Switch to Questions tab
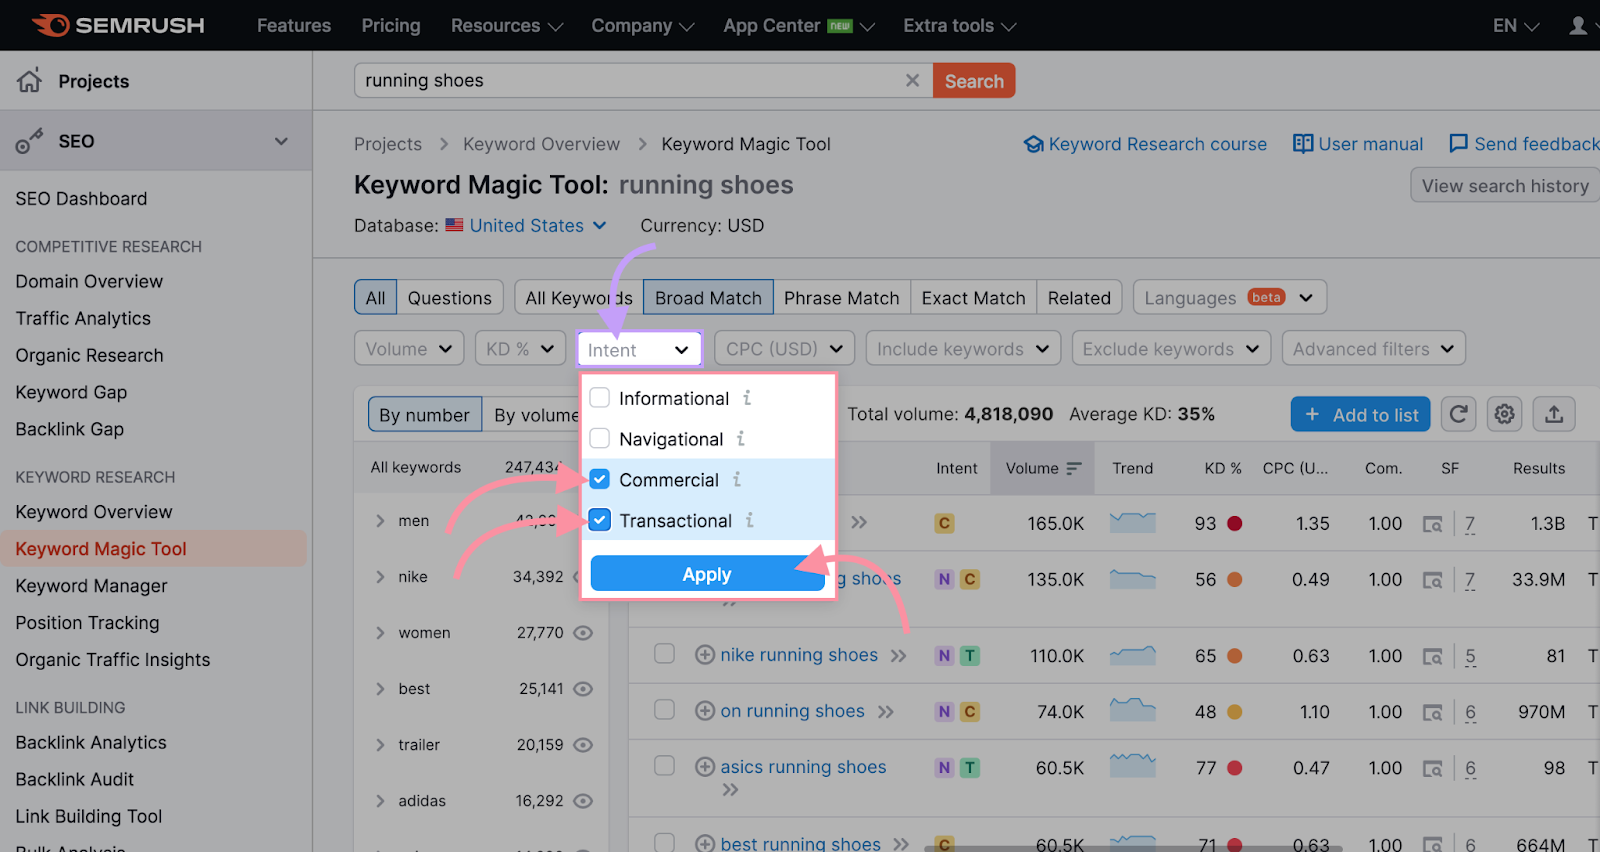The height and width of the screenshot is (852, 1600). [x=450, y=298]
